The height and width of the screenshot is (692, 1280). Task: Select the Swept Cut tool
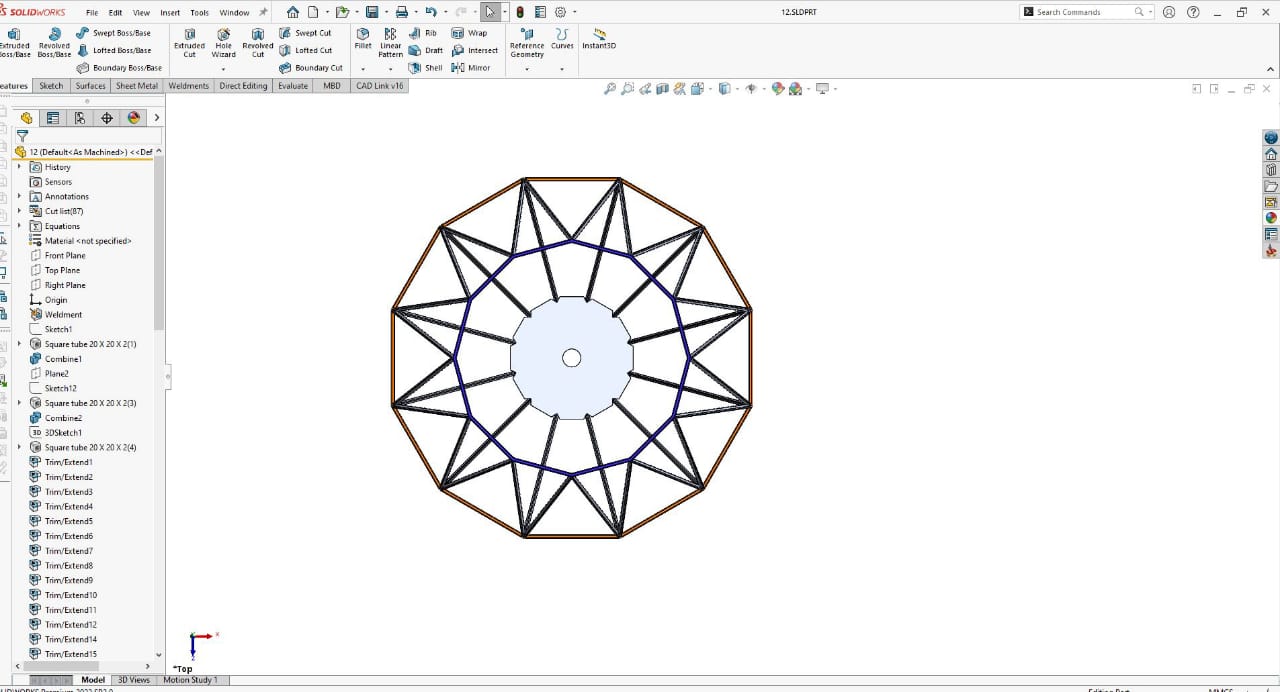pos(305,33)
